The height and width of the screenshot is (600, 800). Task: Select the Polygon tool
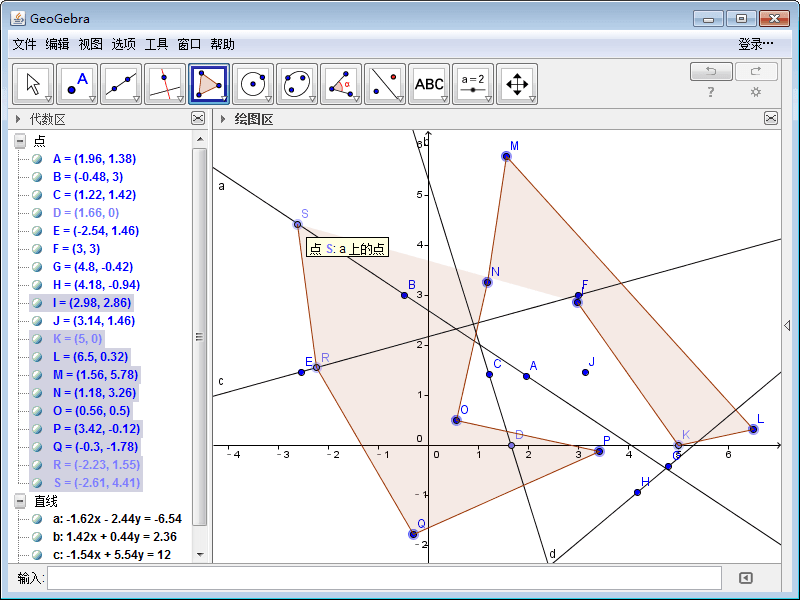coord(209,84)
